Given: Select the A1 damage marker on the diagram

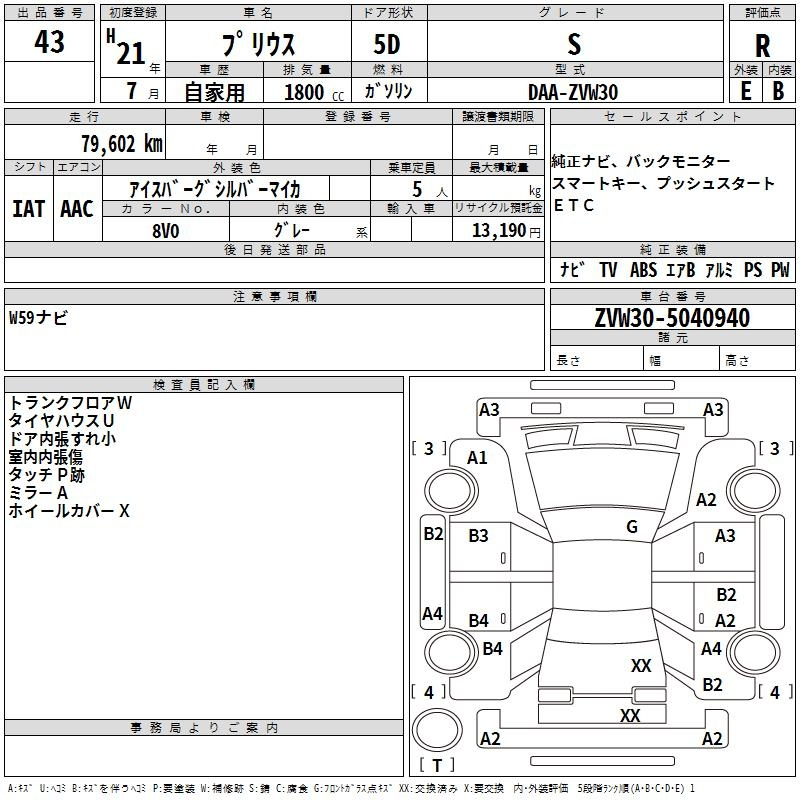Looking at the screenshot, I should coord(478,458).
